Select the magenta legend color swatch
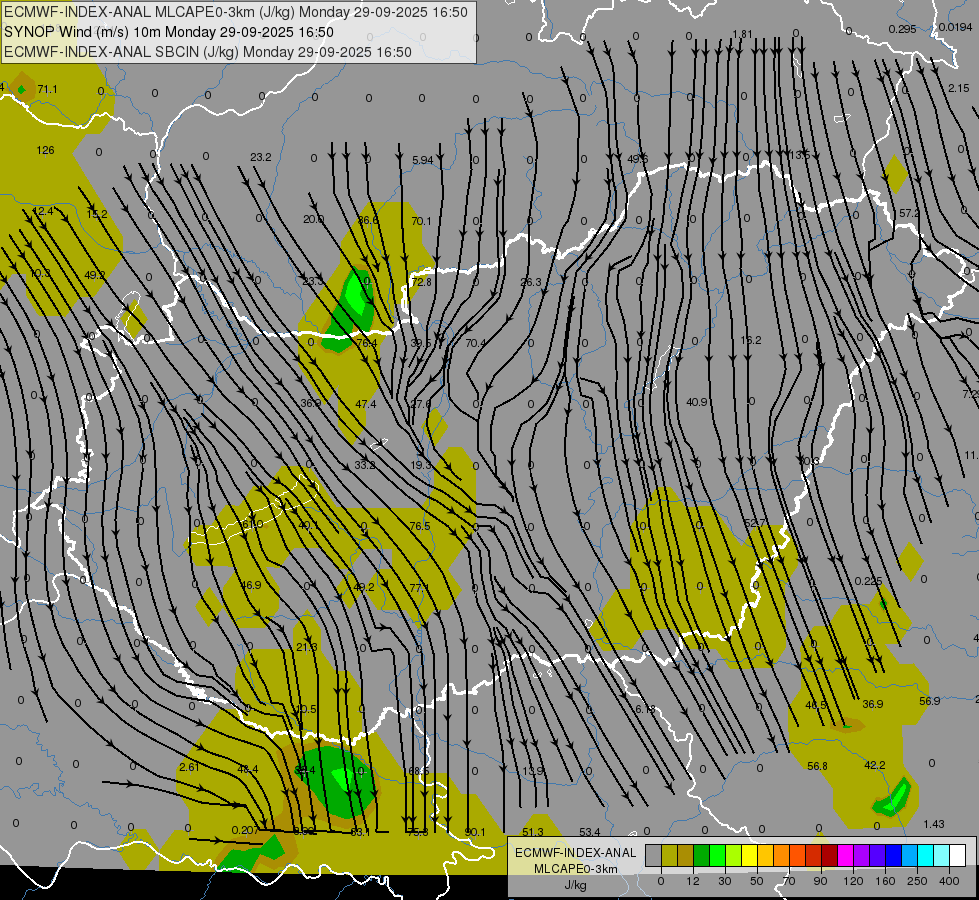 pos(846,855)
